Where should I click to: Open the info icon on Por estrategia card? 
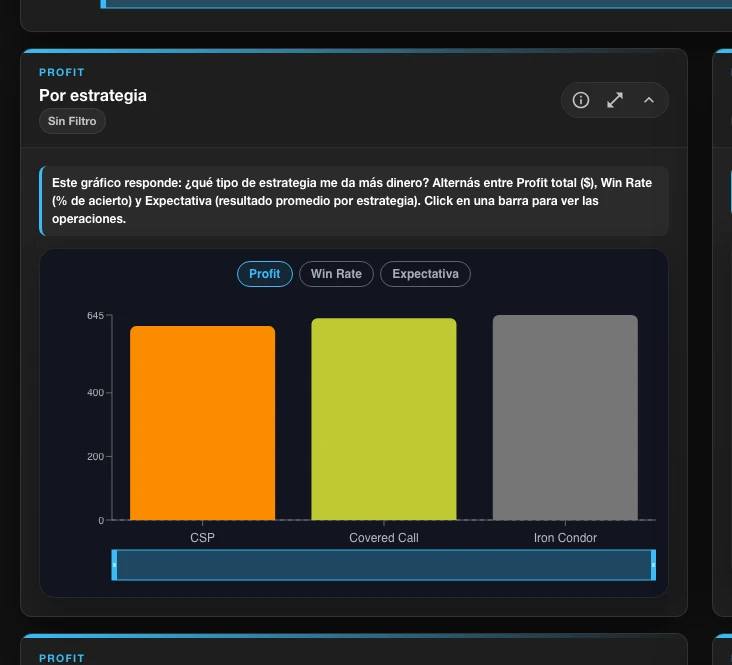tap(581, 100)
